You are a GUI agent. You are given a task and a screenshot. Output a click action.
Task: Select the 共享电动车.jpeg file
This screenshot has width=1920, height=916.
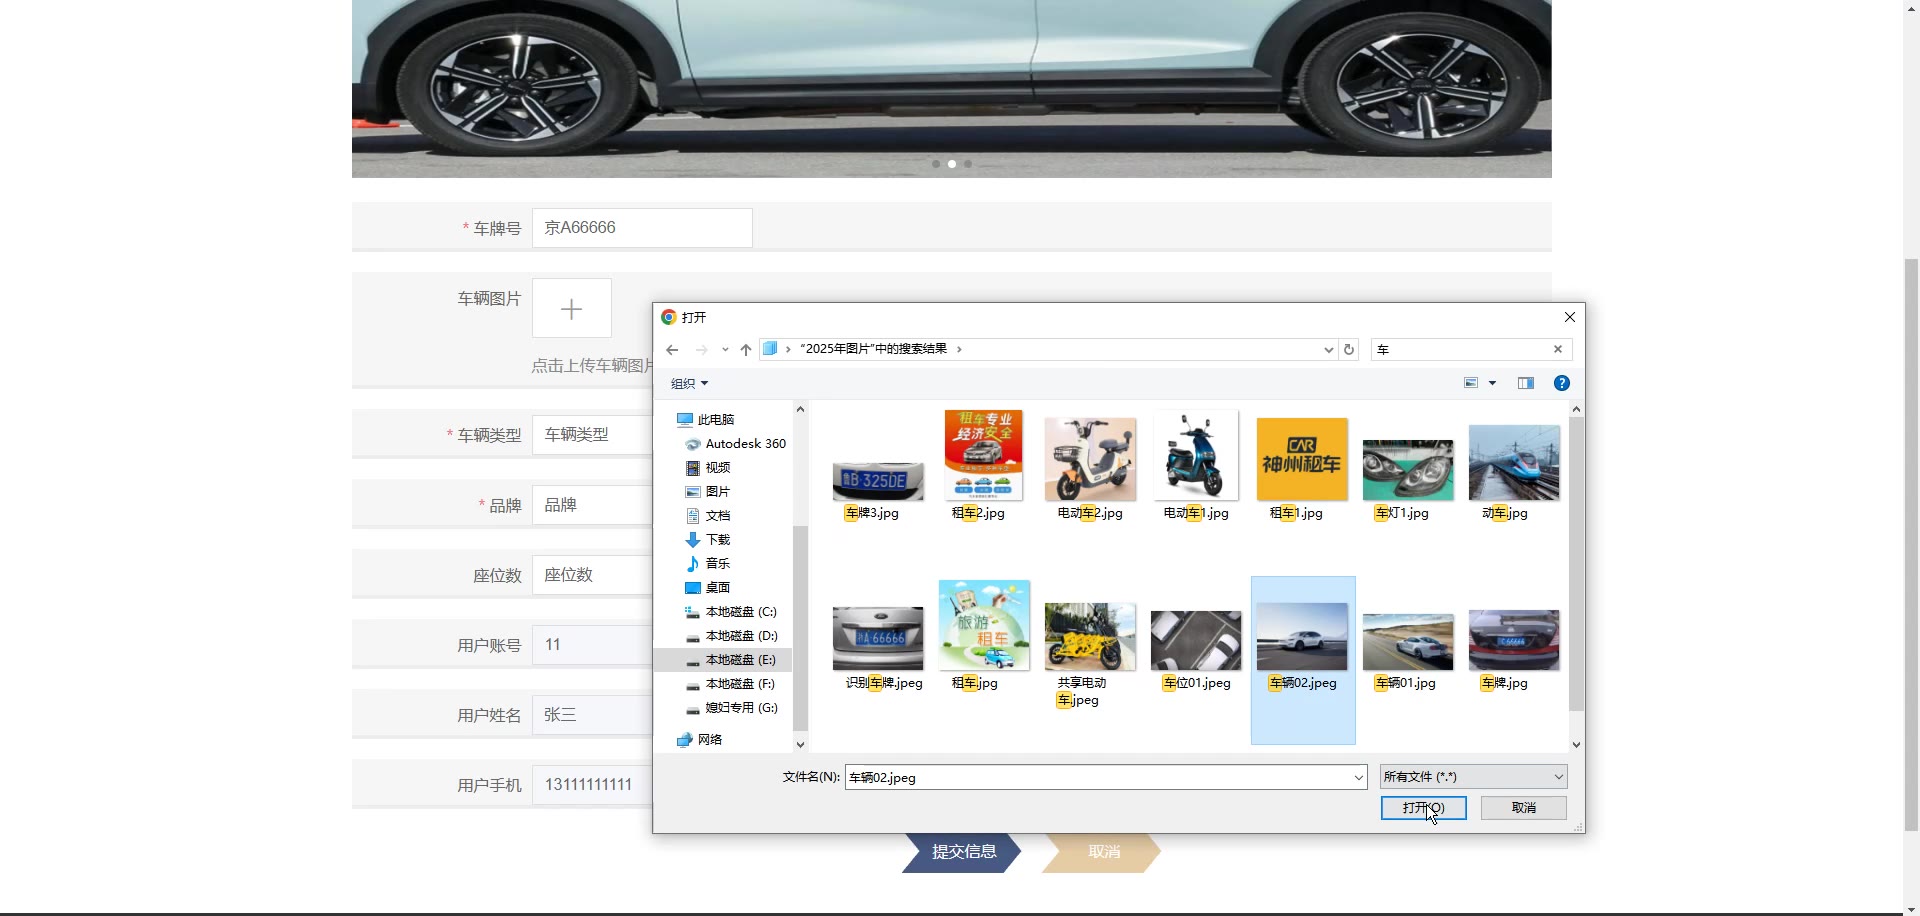click(1090, 655)
